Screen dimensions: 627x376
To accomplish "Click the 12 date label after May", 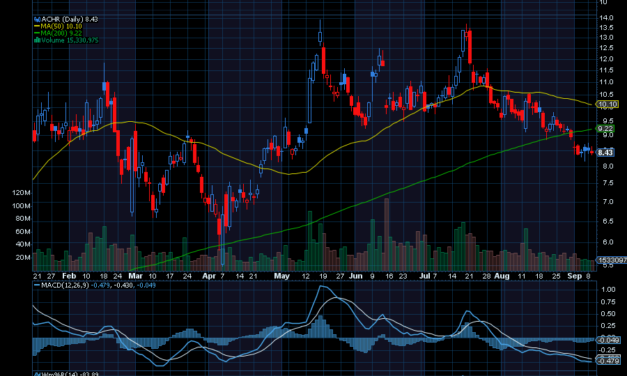I will click(306, 276).
